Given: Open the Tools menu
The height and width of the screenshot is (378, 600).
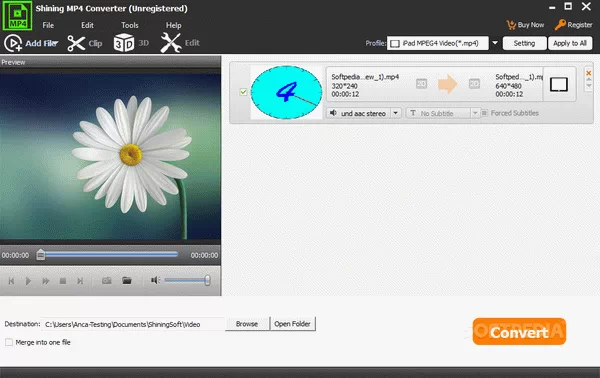Looking at the screenshot, I should click(x=130, y=25).
